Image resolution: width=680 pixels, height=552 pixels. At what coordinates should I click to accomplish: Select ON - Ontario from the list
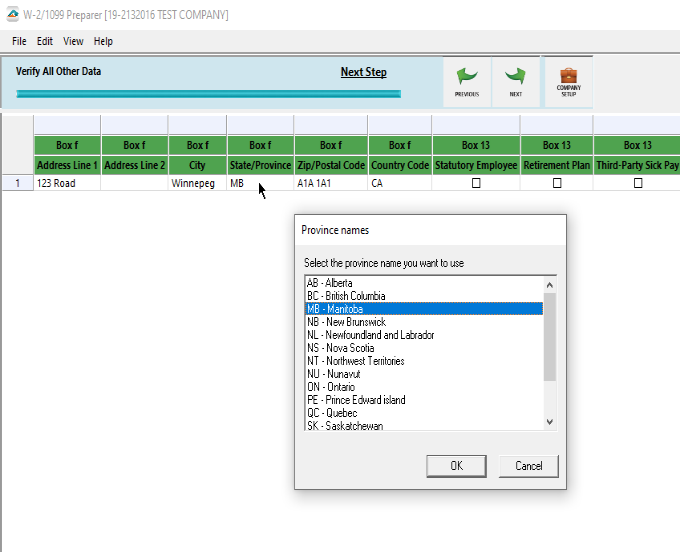click(x=331, y=387)
